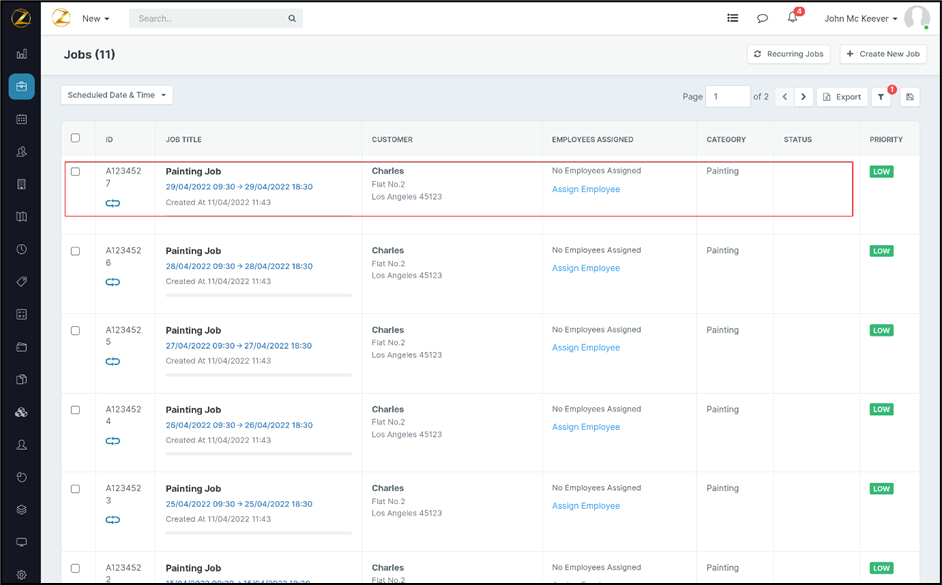Click the Recurring Jobs button
Screen dimensions: 942x585
coord(788,54)
